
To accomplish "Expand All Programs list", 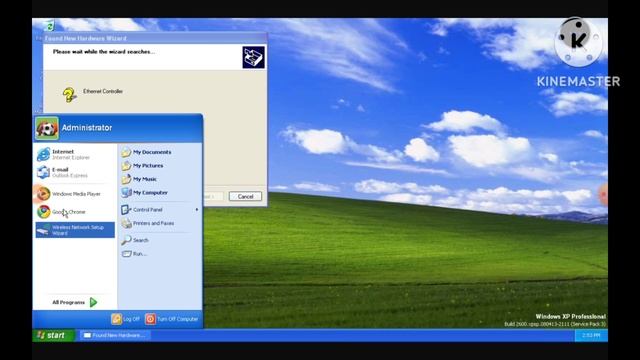I will point(74,302).
